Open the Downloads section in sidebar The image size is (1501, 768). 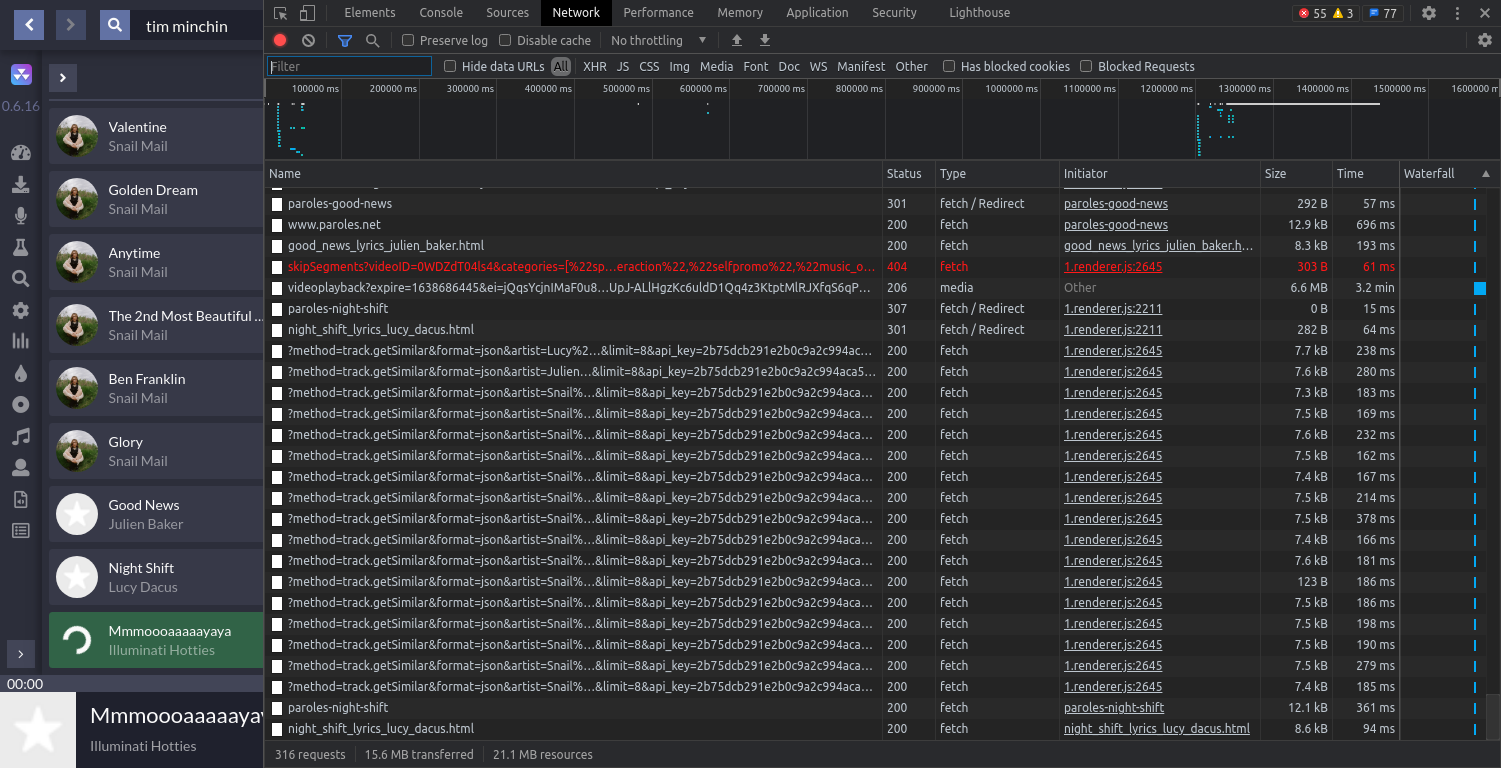(20, 184)
